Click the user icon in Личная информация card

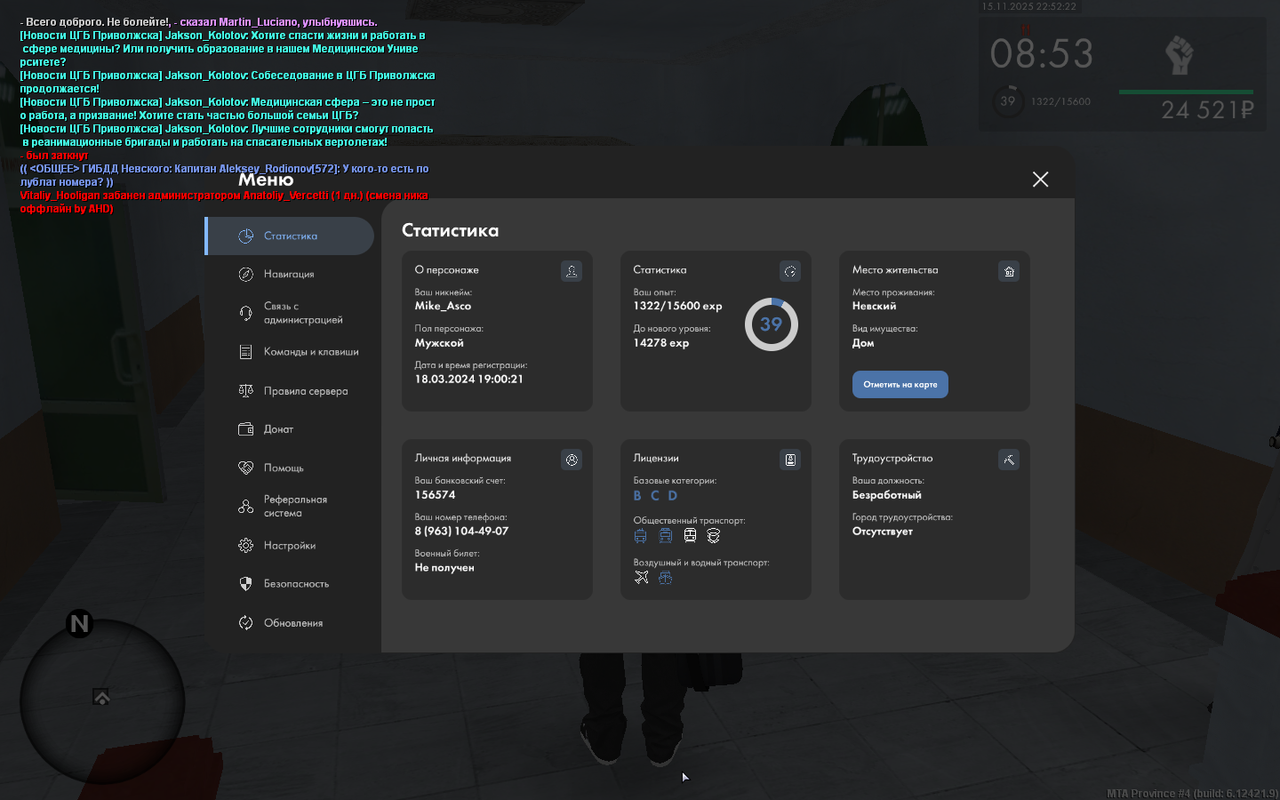click(571, 460)
